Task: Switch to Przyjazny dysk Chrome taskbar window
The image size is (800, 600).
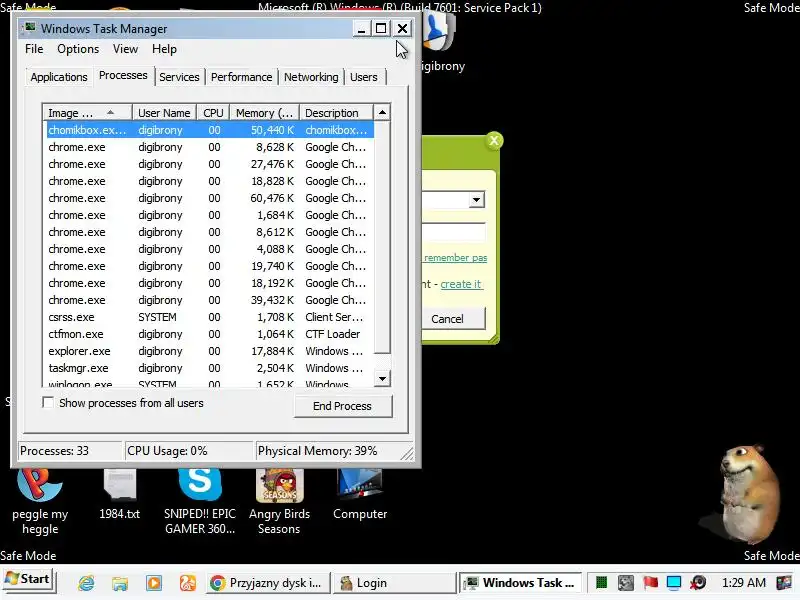Action: click(268, 583)
